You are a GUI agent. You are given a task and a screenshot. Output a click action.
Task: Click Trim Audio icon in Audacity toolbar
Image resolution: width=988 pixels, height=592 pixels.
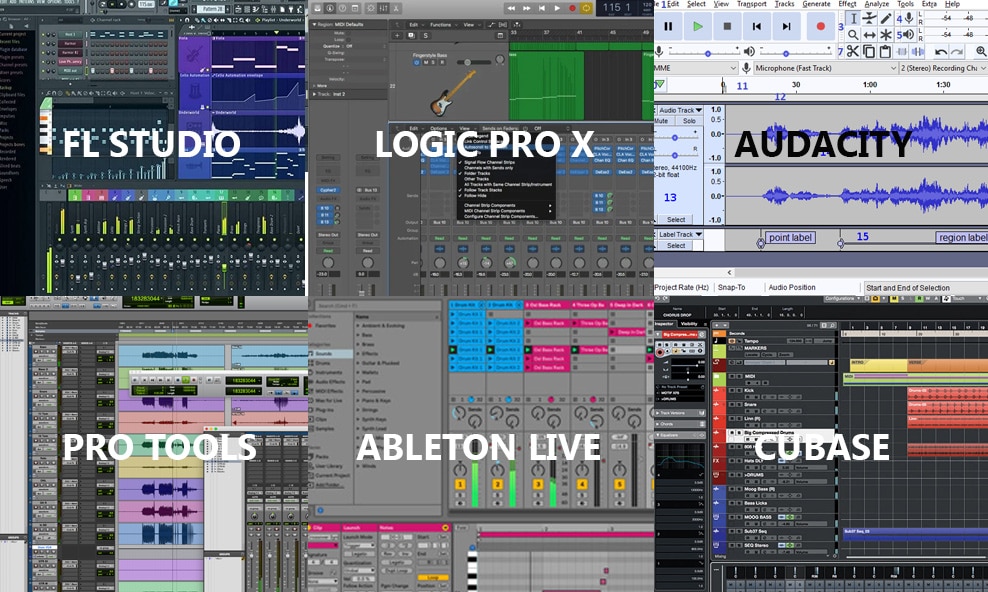point(902,52)
